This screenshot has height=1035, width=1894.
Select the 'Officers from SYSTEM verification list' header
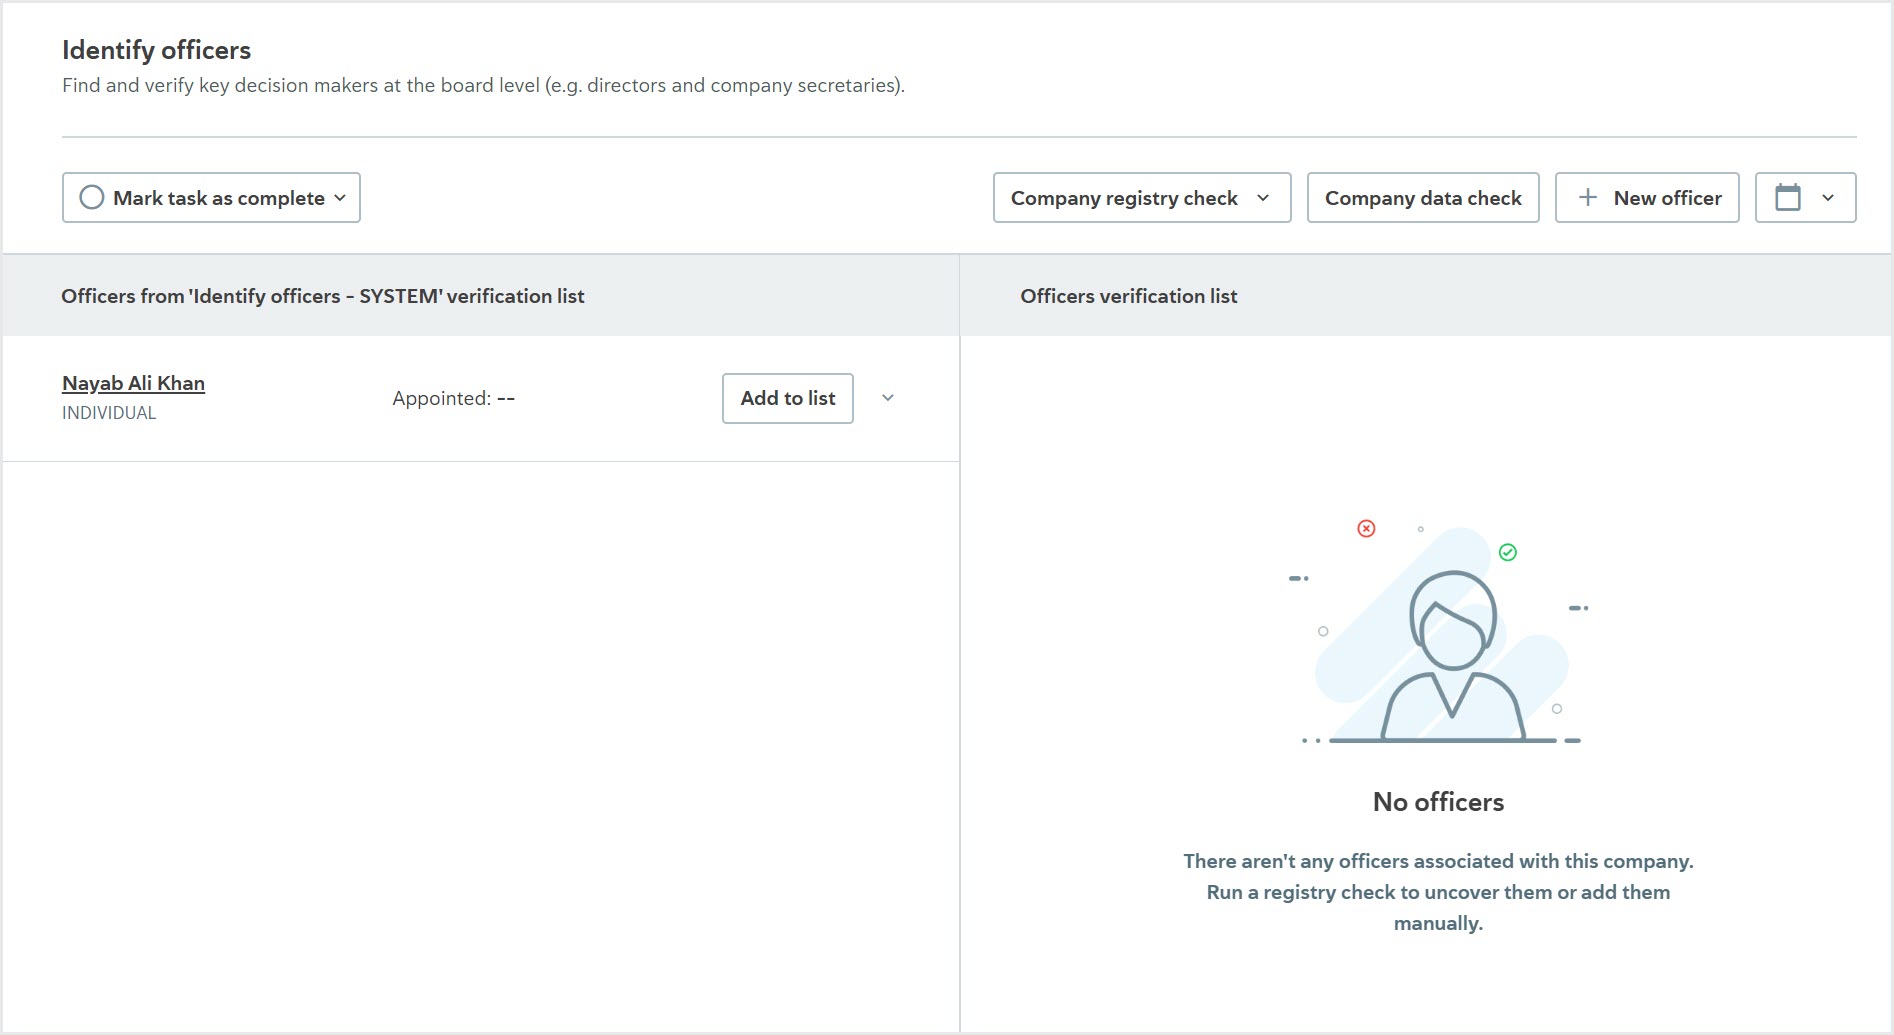pyautogui.click(x=323, y=296)
